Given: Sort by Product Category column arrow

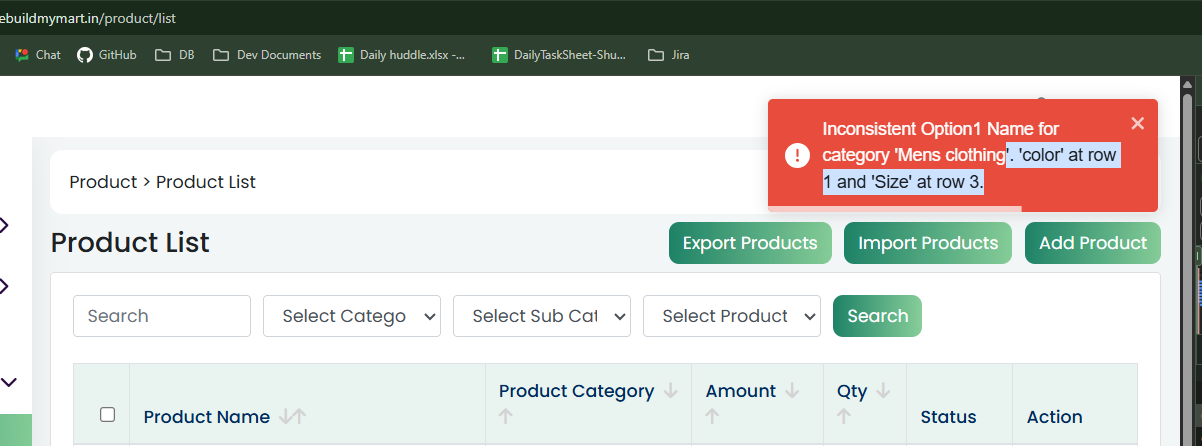Looking at the screenshot, I should coord(670,391).
